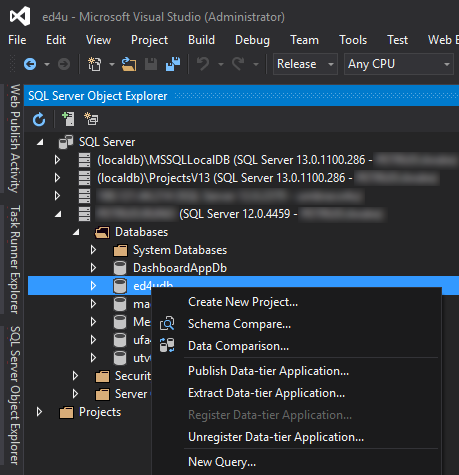Image resolution: width=459 pixels, height=475 pixels.
Task: Click the ProjectsV13 server icon
Action: pyautogui.click(x=84, y=178)
